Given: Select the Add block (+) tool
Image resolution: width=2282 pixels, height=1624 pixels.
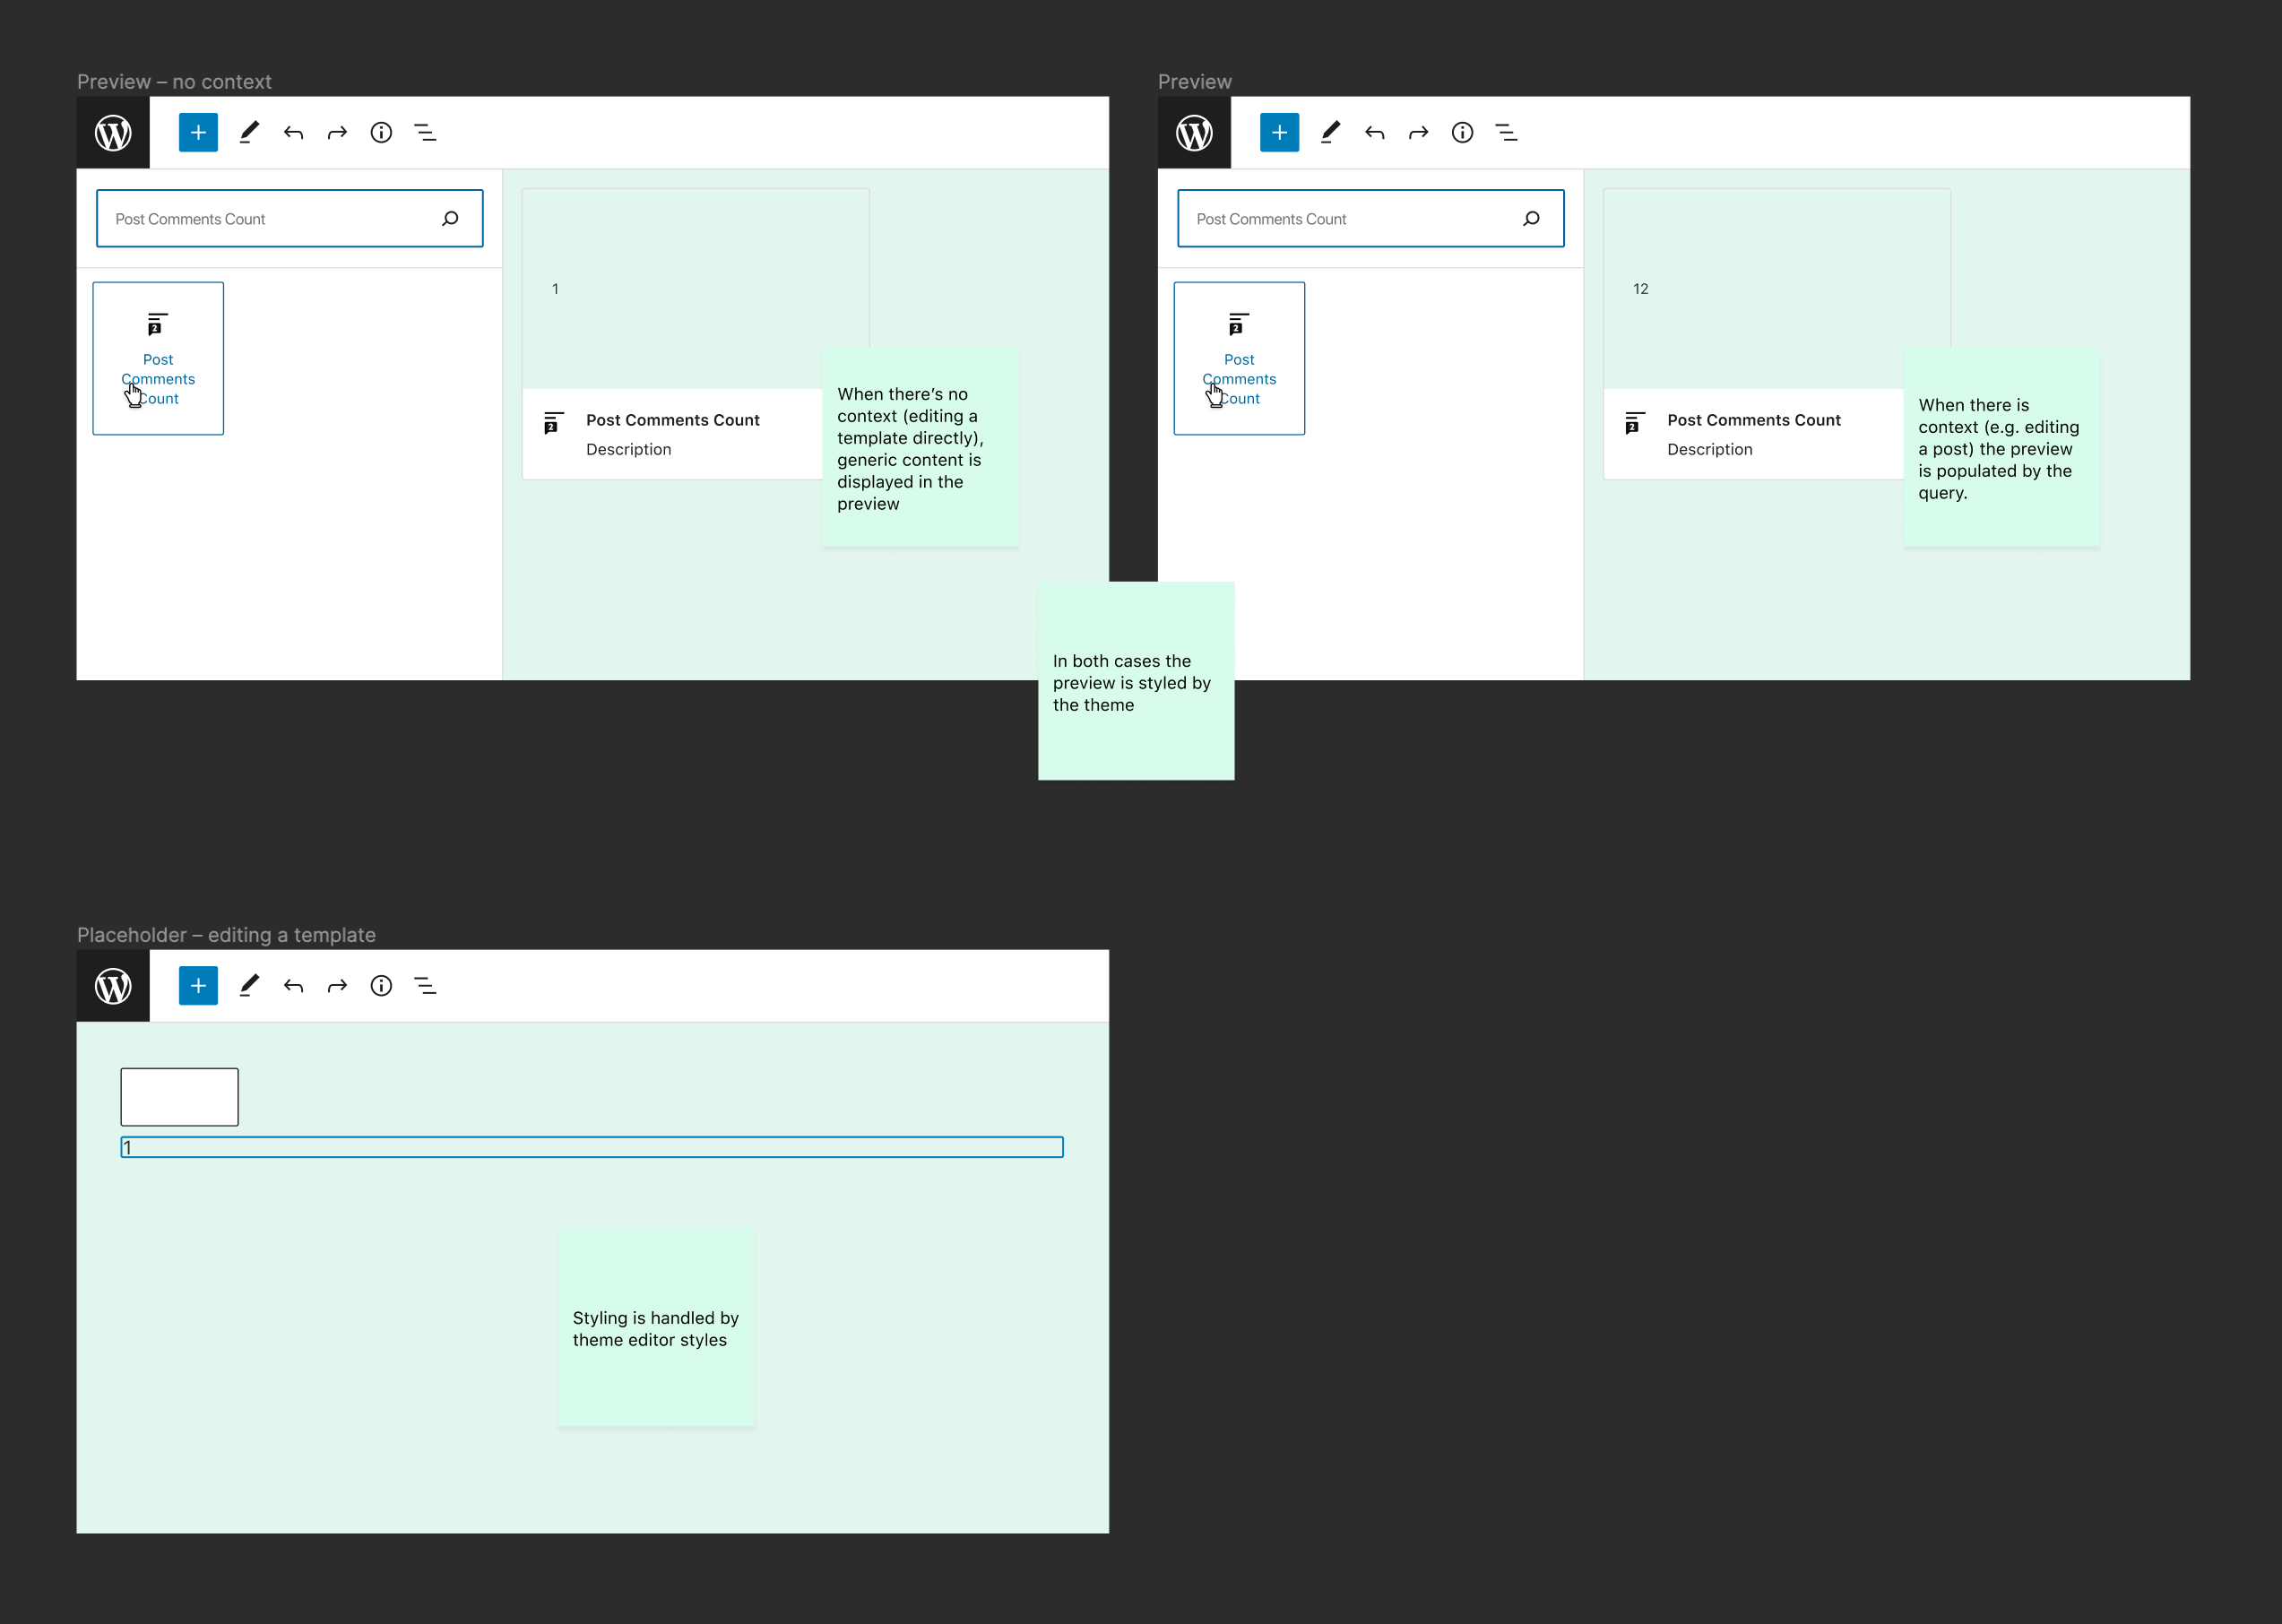Looking at the screenshot, I should [x=195, y=132].
